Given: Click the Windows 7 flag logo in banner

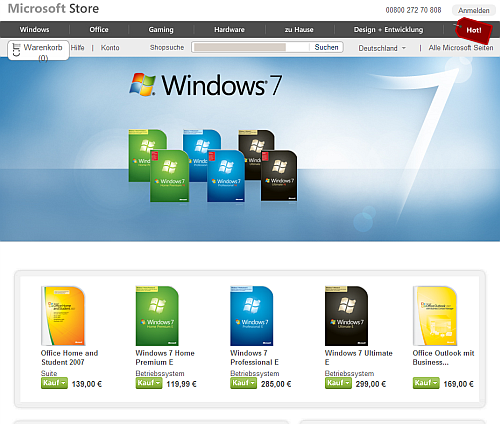Looking at the screenshot, I should point(142,84).
